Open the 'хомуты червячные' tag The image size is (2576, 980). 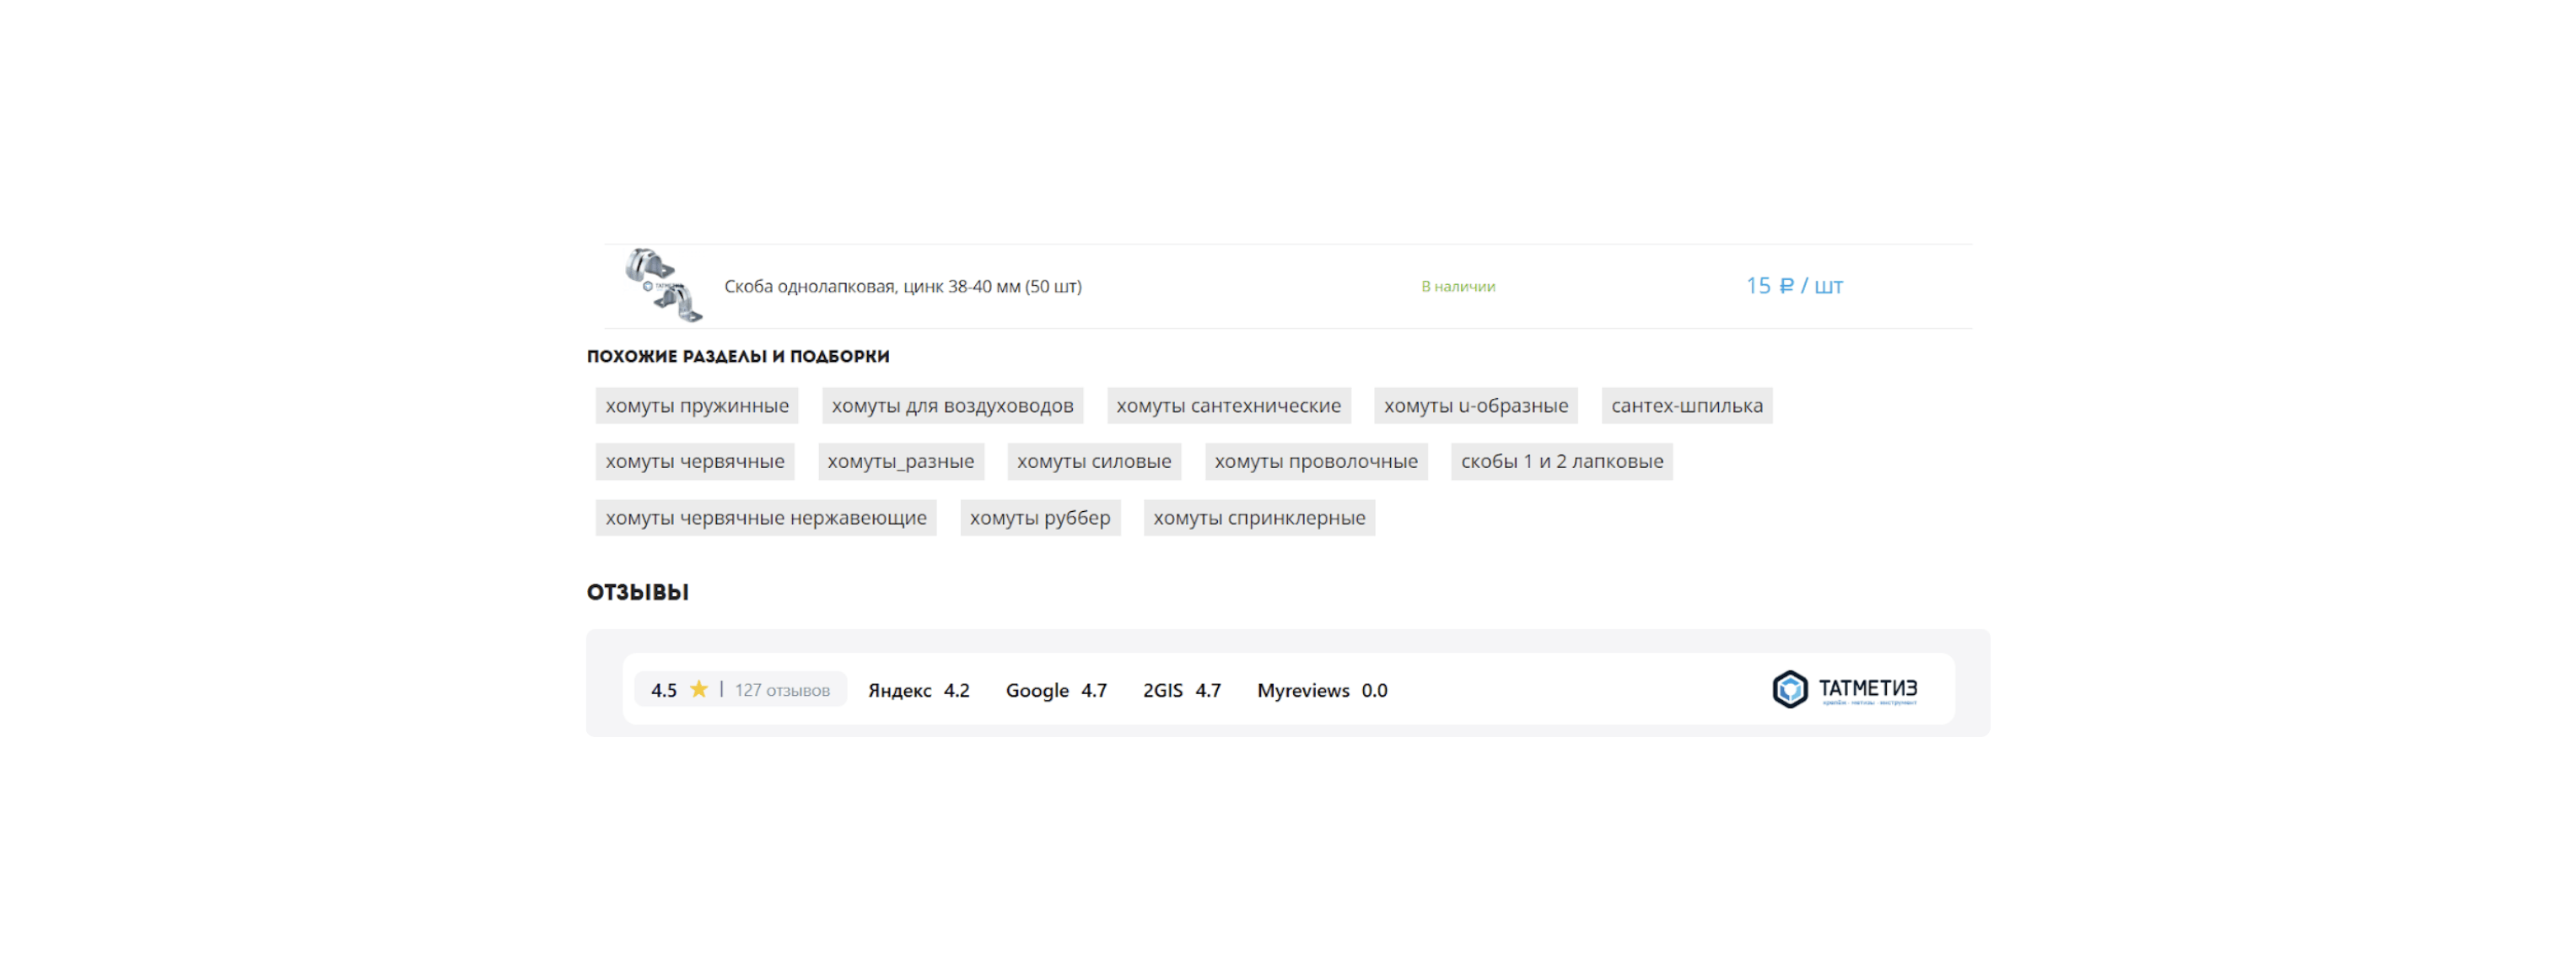coord(694,462)
